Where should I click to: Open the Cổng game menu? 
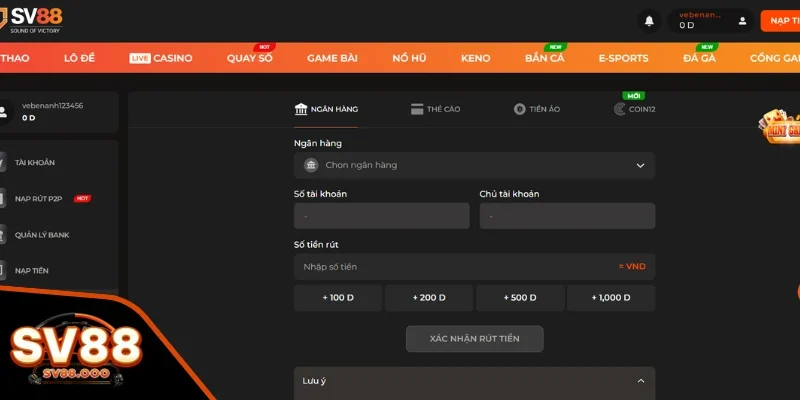point(774,58)
